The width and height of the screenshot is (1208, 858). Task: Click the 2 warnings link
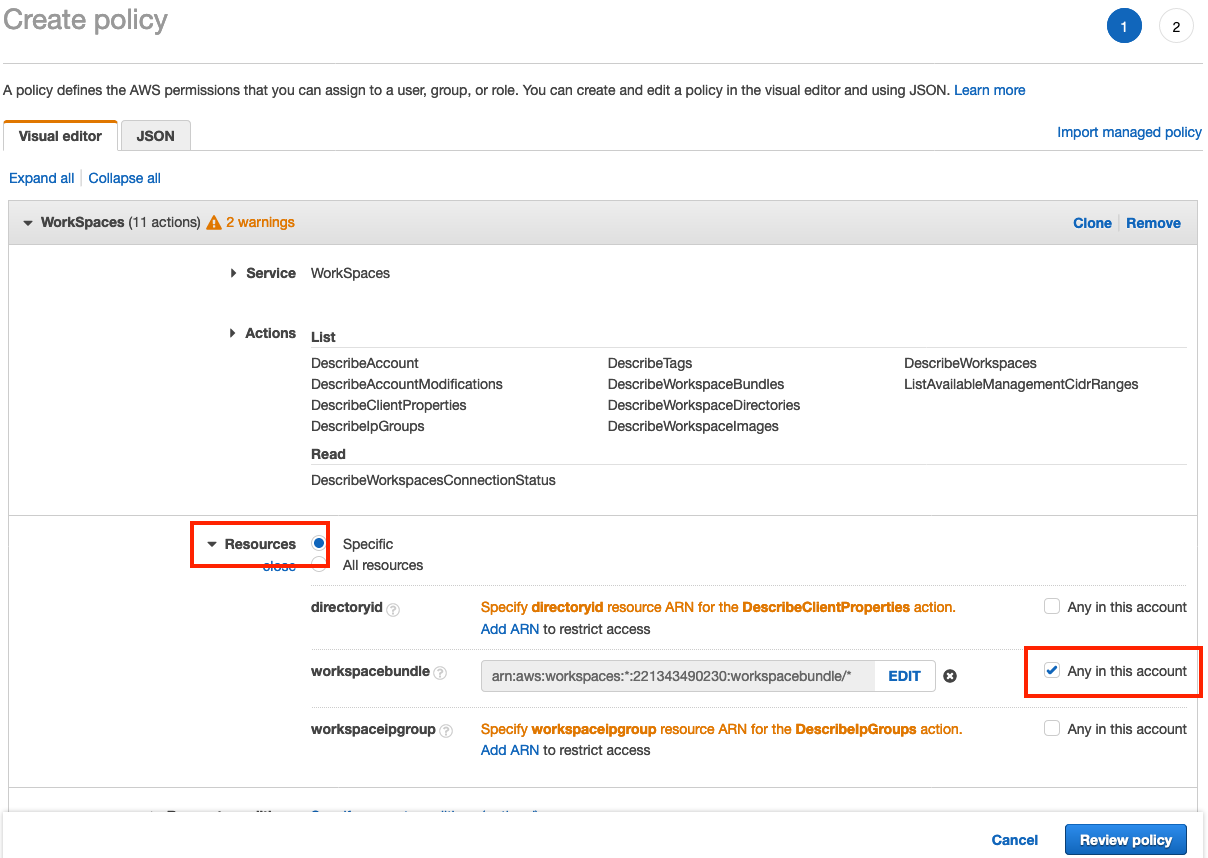pyautogui.click(x=260, y=222)
